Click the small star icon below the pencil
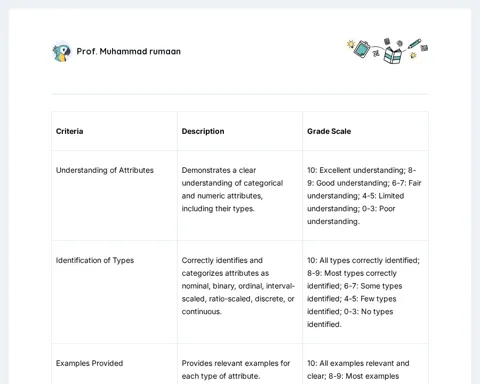Image resolution: width=480 pixels, height=384 pixels. [413, 55]
